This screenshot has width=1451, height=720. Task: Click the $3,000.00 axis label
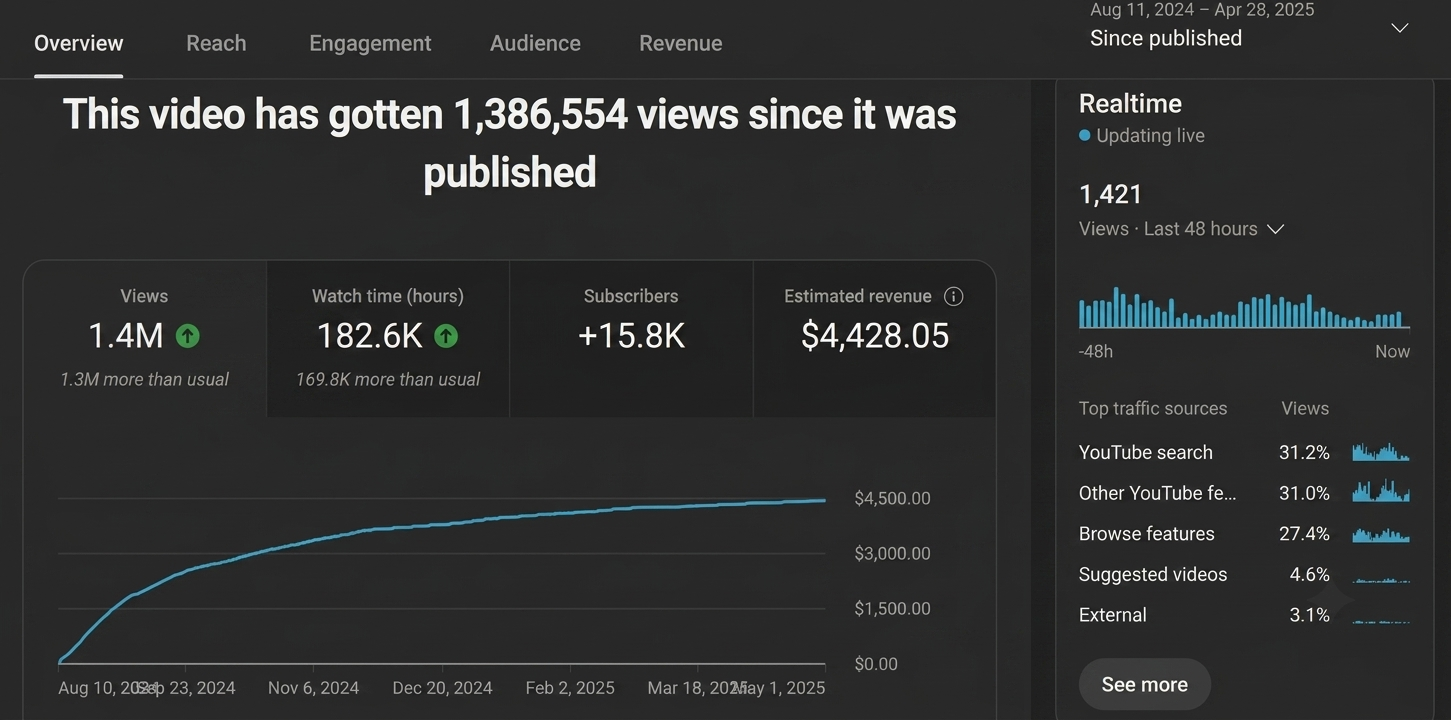point(892,553)
